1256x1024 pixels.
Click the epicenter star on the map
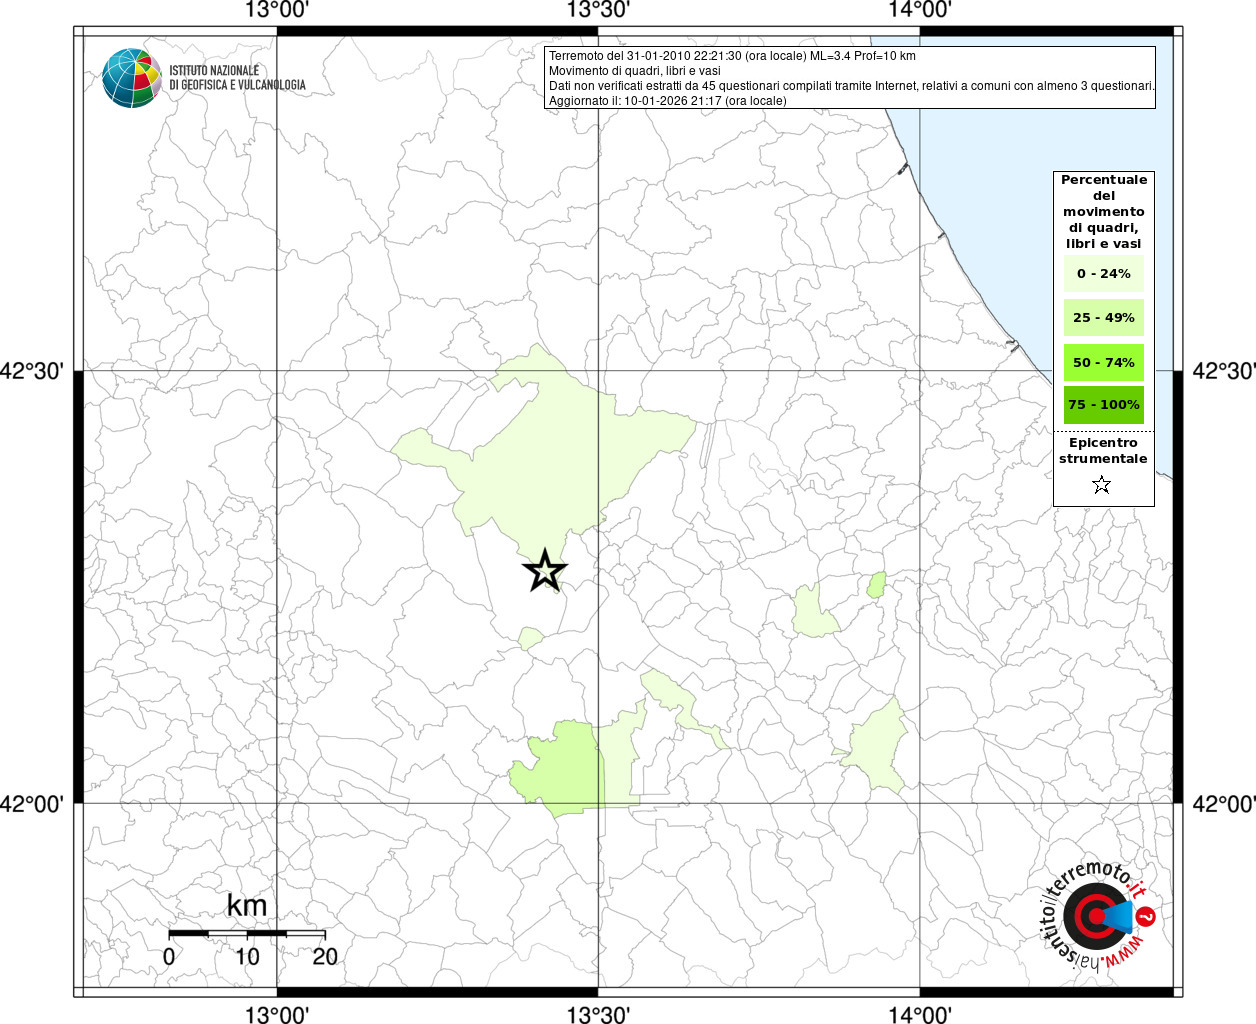click(x=545, y=571)
